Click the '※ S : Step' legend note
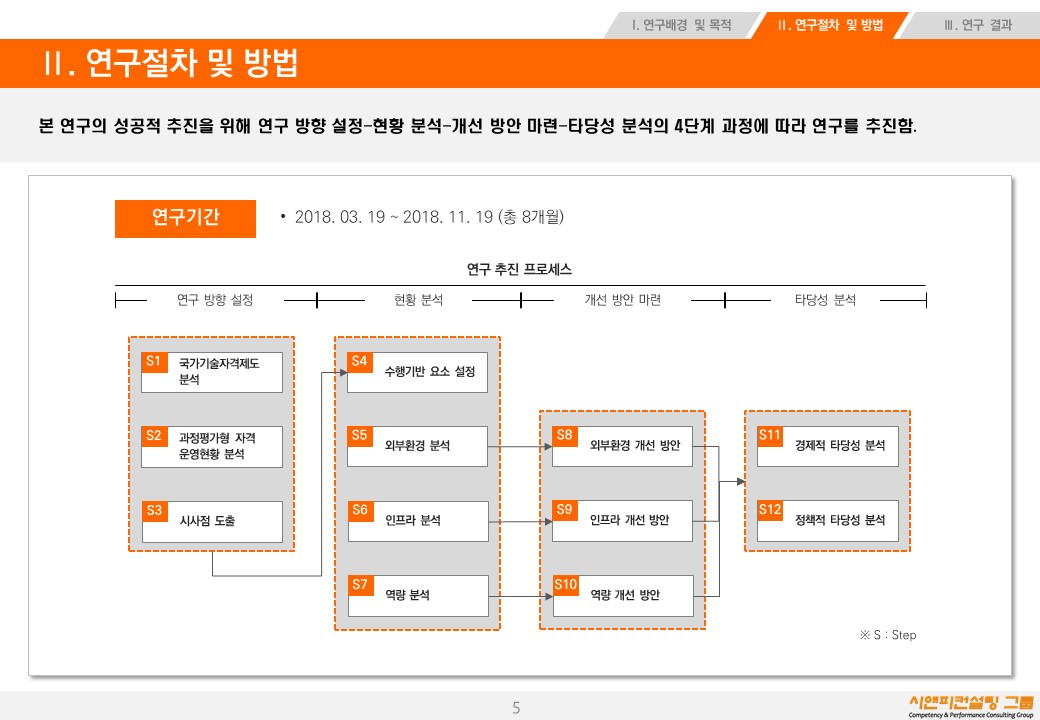 click(887, 635)
